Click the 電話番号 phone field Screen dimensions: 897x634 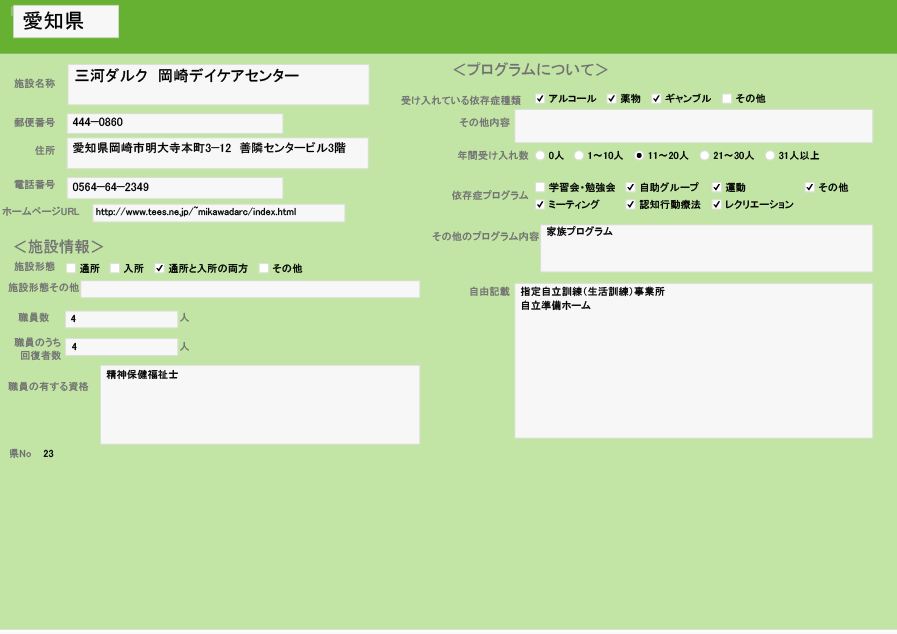tap(174, 188)
